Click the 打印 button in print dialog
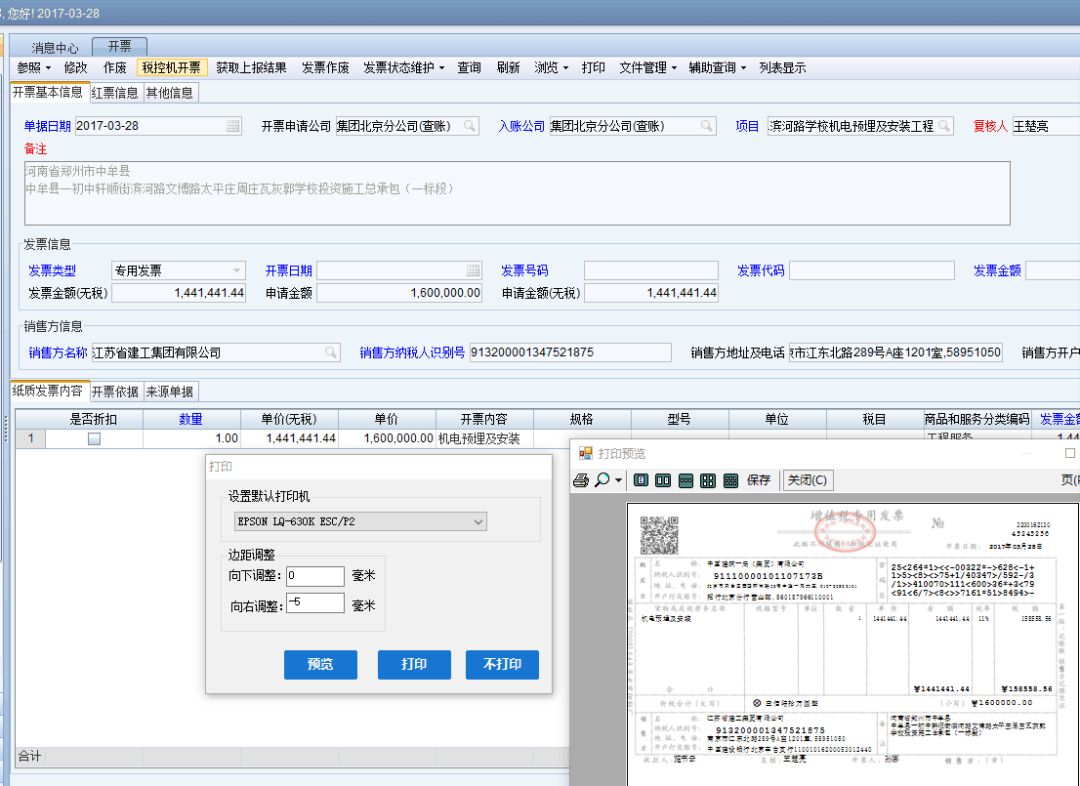The image size is (1080, 786). (x=414, y=664)
